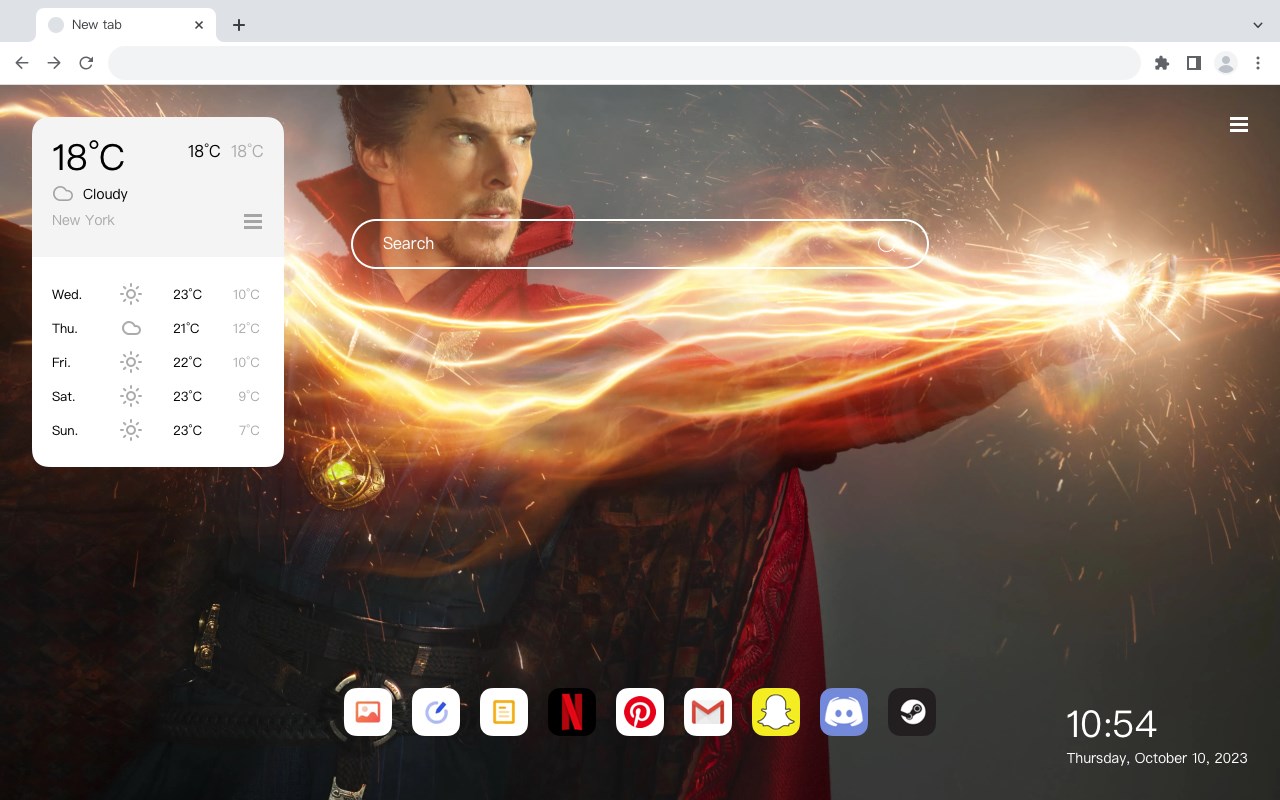Expand the tab search chevron
This screenshot has width=1280, height=800.
click(1258, 25)
